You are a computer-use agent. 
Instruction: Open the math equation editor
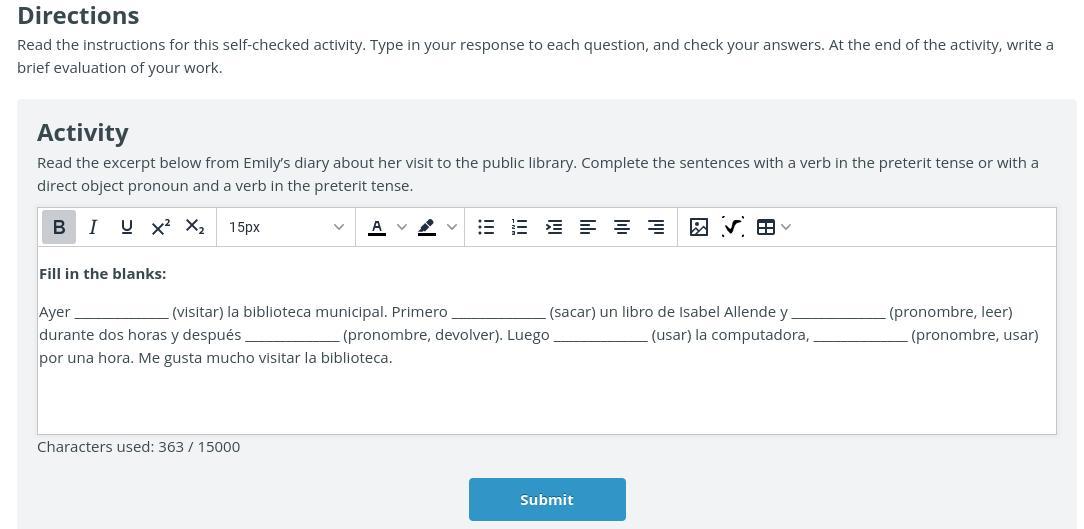pos(733,227)
